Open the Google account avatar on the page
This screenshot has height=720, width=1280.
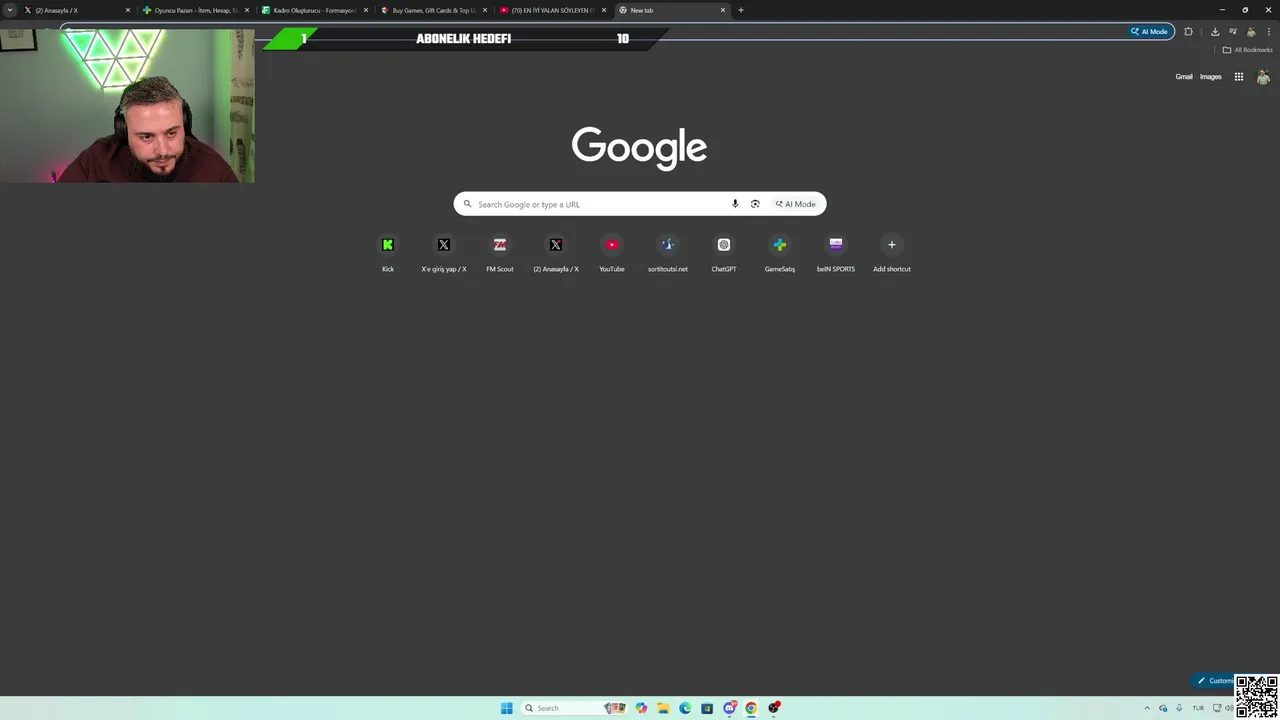[1263, 77]
